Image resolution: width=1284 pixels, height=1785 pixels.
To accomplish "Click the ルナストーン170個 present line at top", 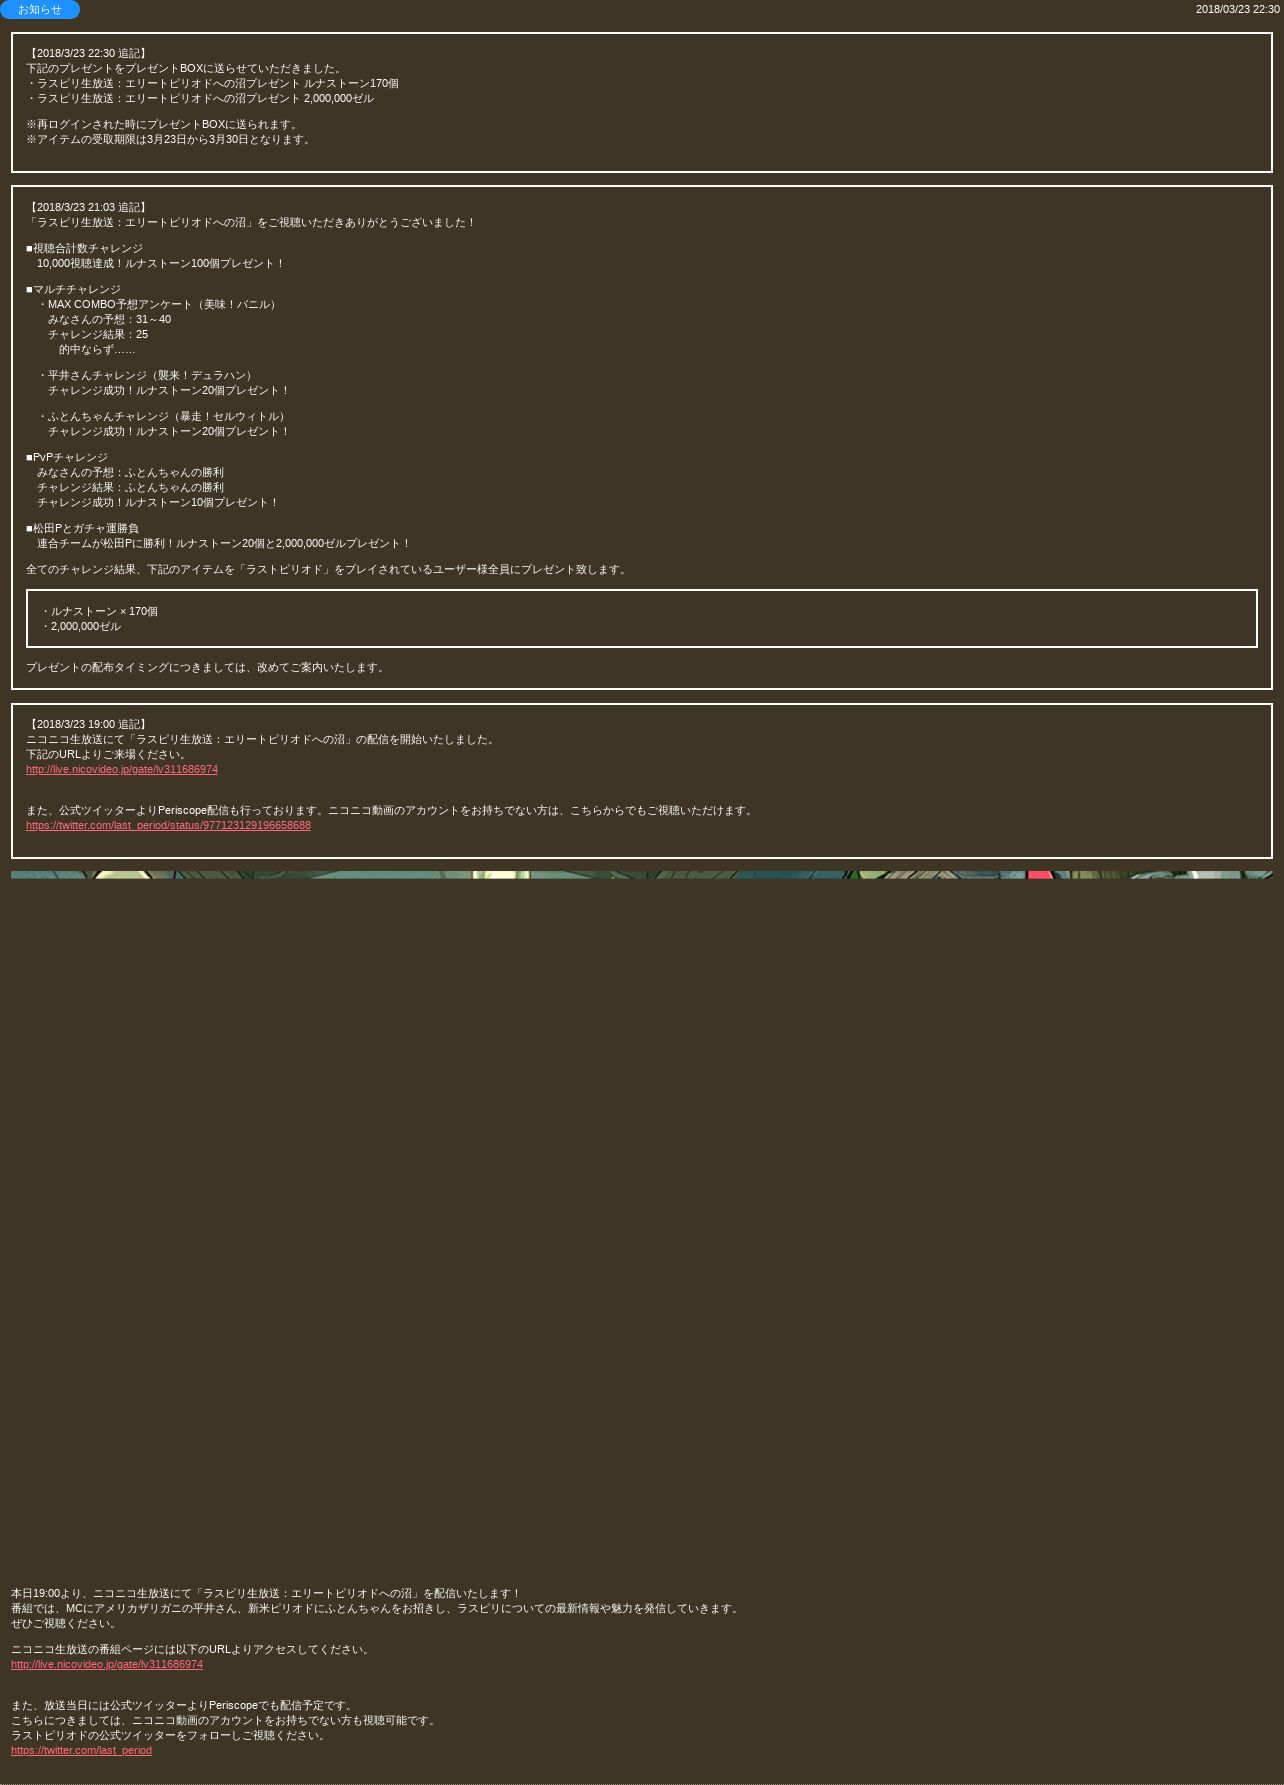I will 212,83.
